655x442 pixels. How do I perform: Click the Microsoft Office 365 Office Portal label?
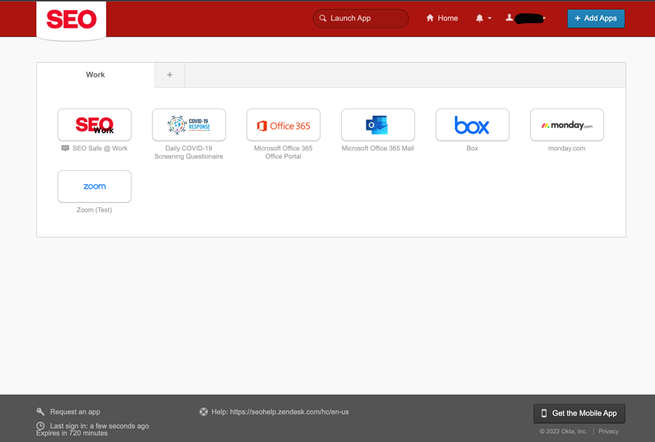click(283, 152)
